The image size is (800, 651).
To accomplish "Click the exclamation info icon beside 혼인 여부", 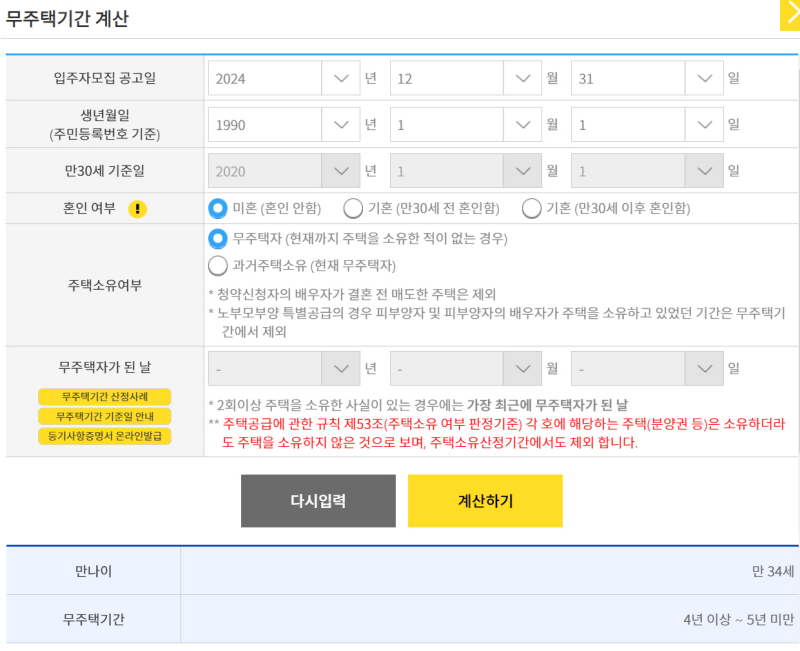I will [x=137, y=209].
